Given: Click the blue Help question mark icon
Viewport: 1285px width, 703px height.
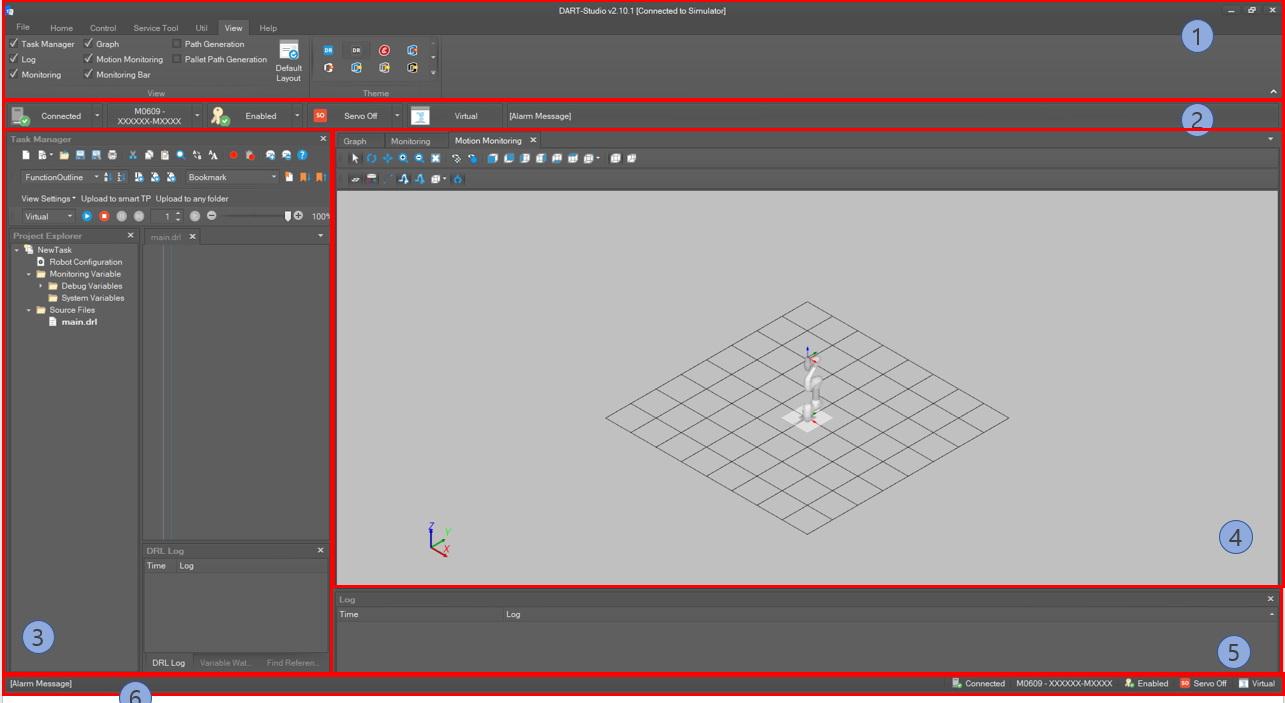Looking at the screenshot, I should pos(302,156).
